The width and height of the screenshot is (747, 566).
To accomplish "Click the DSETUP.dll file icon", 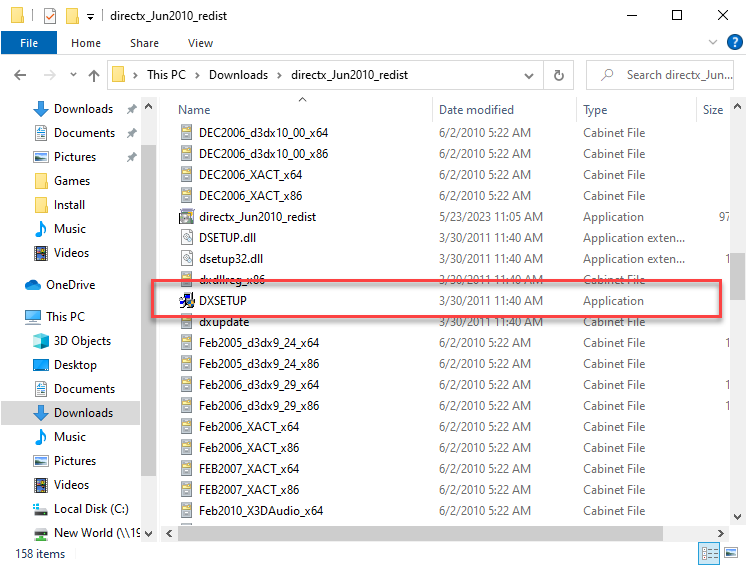I will pyautogui.click(x=186, y=238).
